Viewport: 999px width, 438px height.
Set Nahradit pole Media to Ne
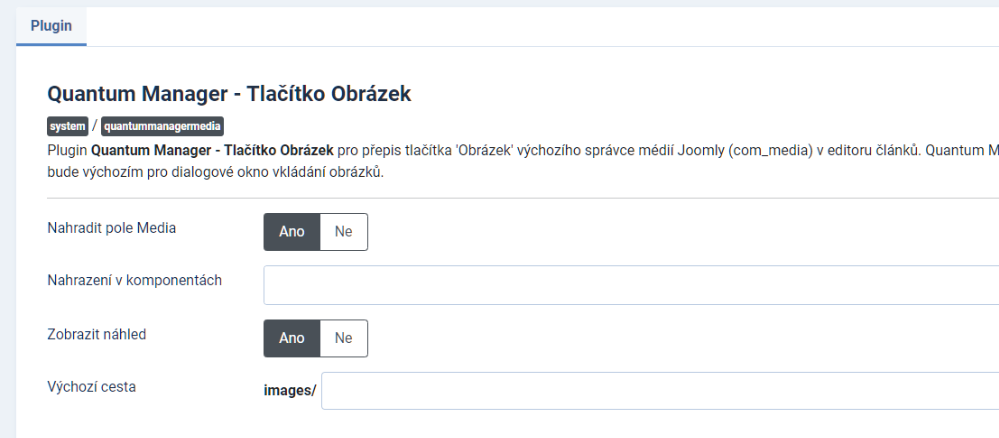point(344,231)
